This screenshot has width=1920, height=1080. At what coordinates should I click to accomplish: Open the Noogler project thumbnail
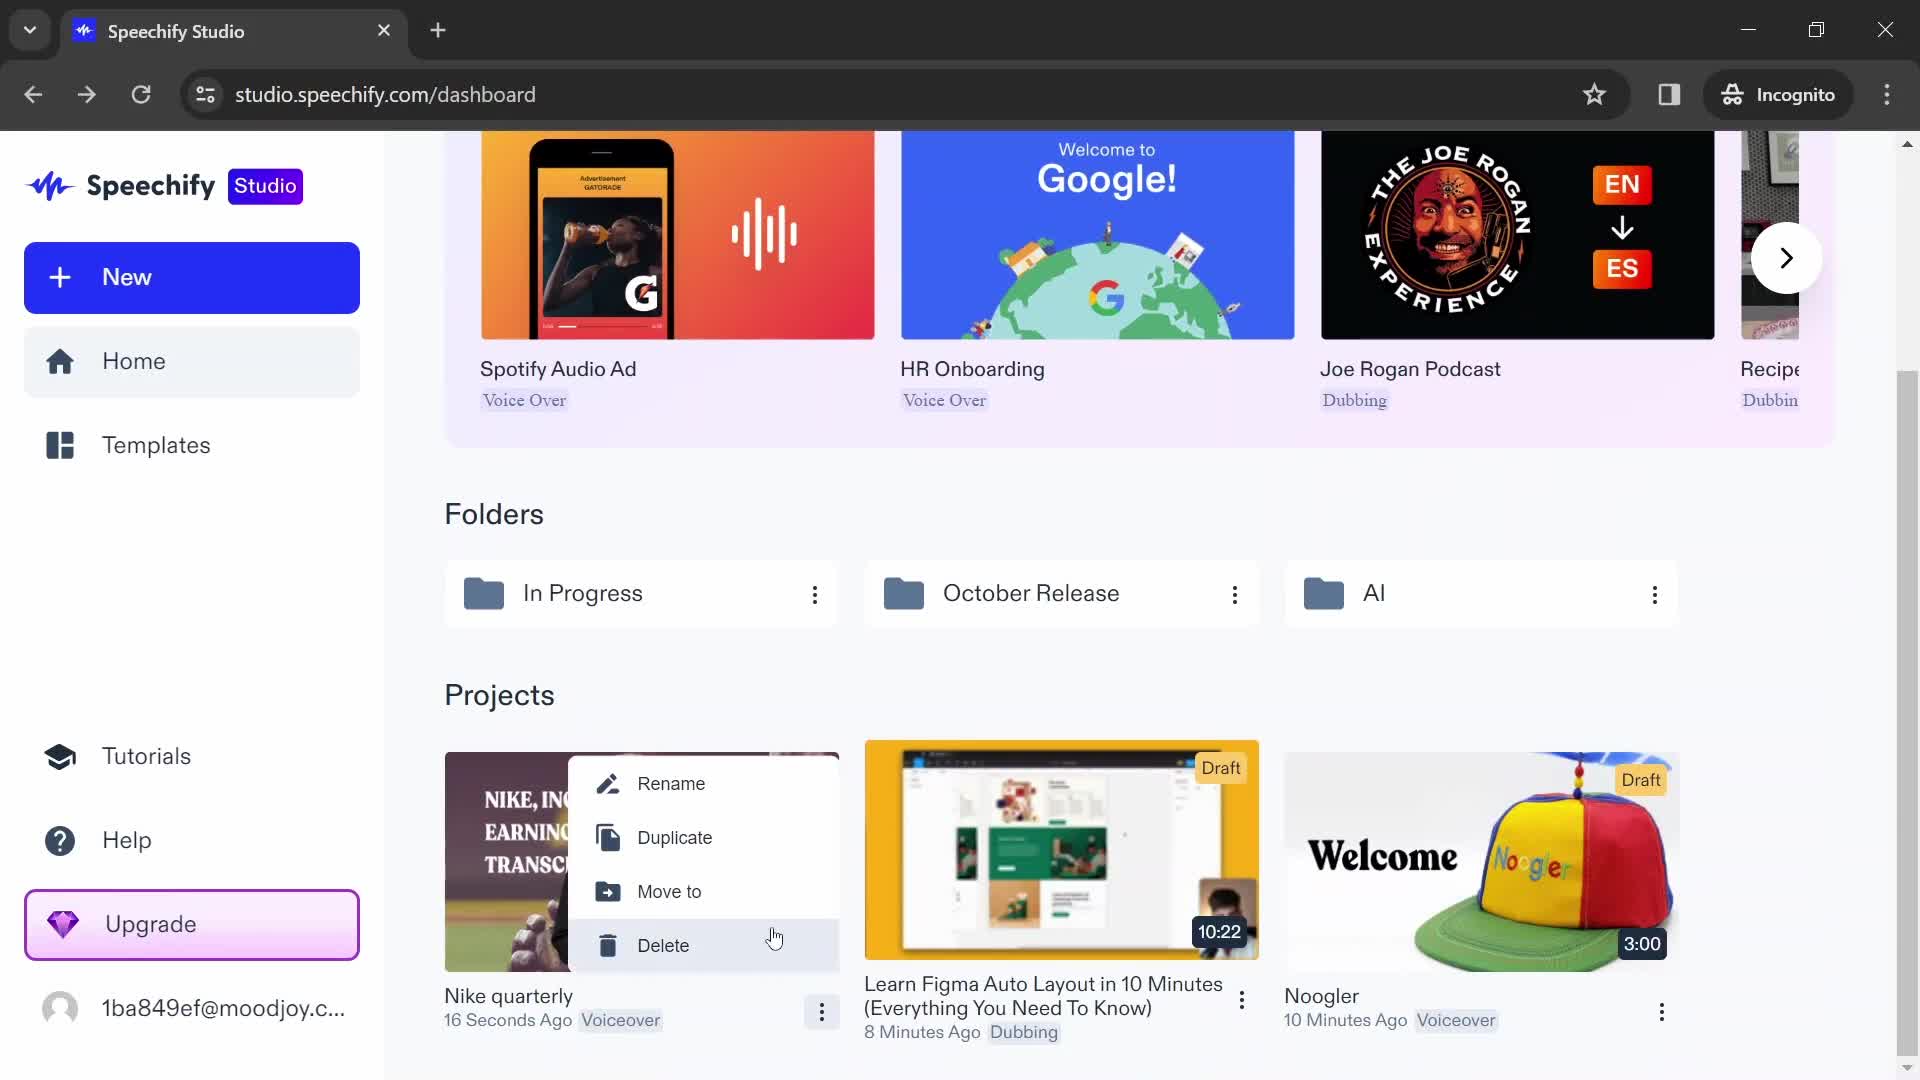(1482, 862)
